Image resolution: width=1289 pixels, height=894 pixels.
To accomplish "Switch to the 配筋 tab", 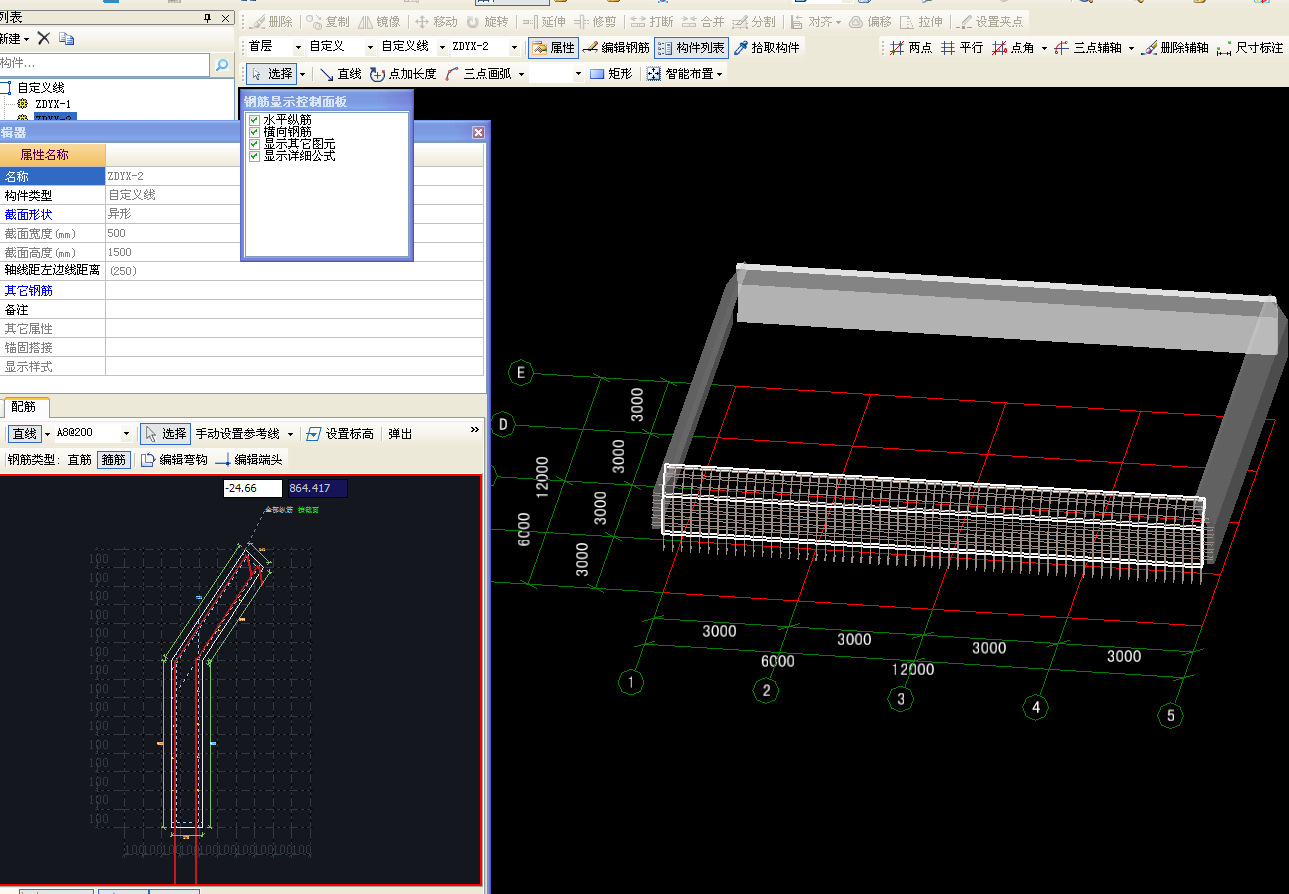I will tap(24, 407).
